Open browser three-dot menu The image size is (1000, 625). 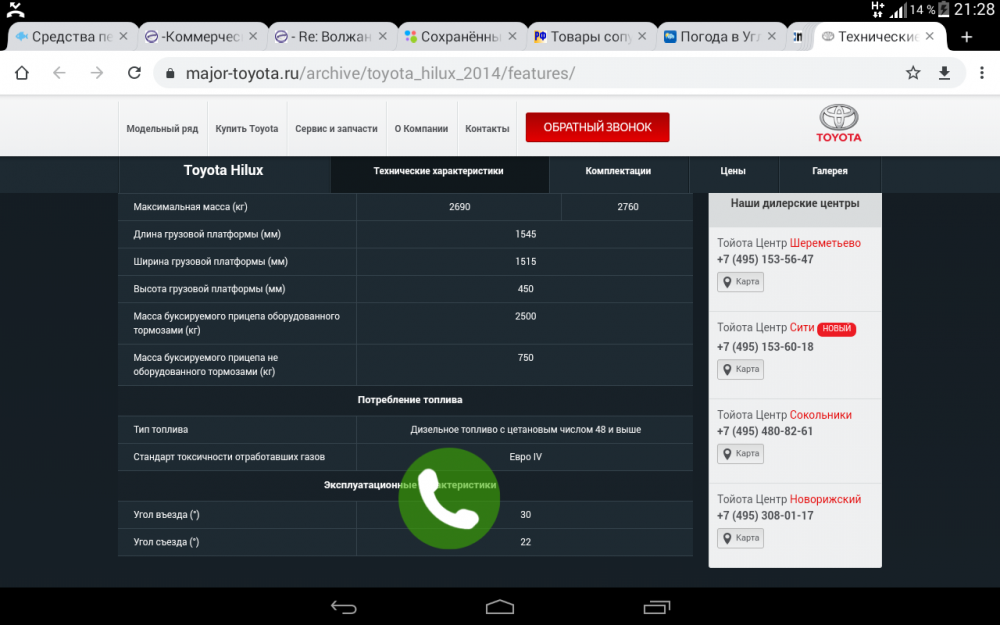[x=979, y=73]
